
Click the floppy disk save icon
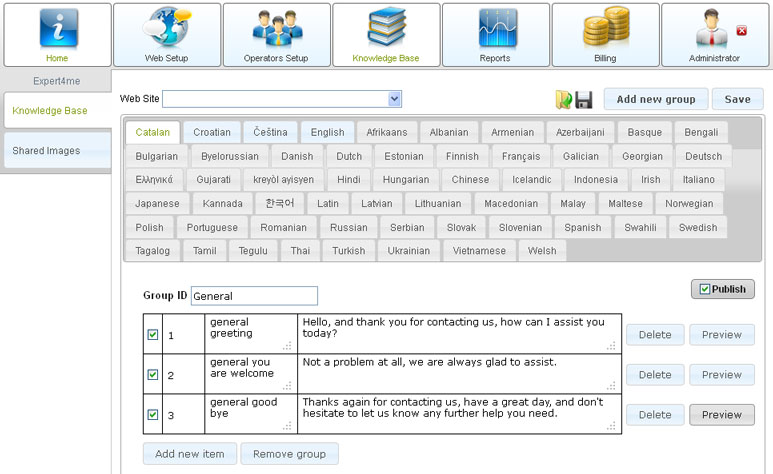[584, 100]
